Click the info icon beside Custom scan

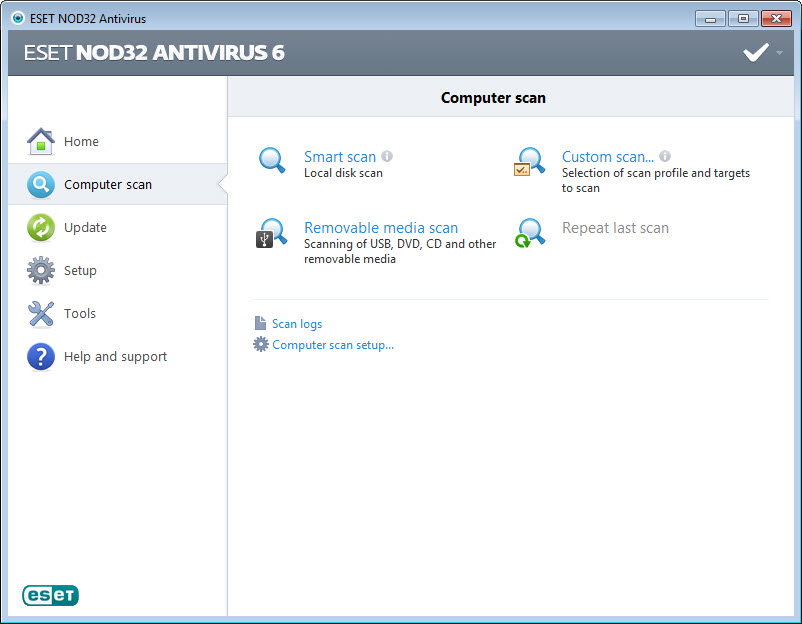pyautogui.click(x=665, y=156)
